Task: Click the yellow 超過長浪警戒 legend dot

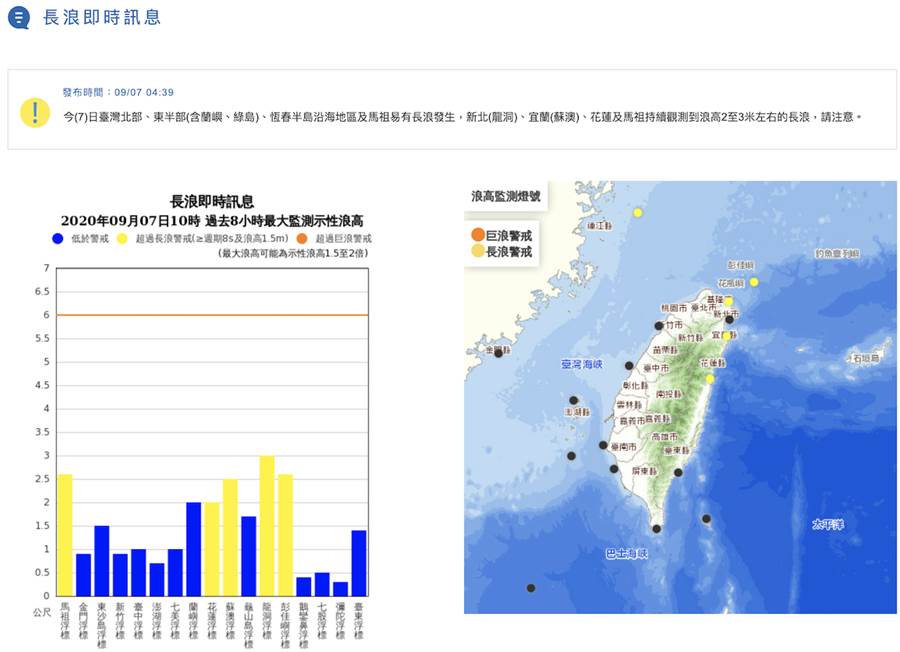Action: 122,239
